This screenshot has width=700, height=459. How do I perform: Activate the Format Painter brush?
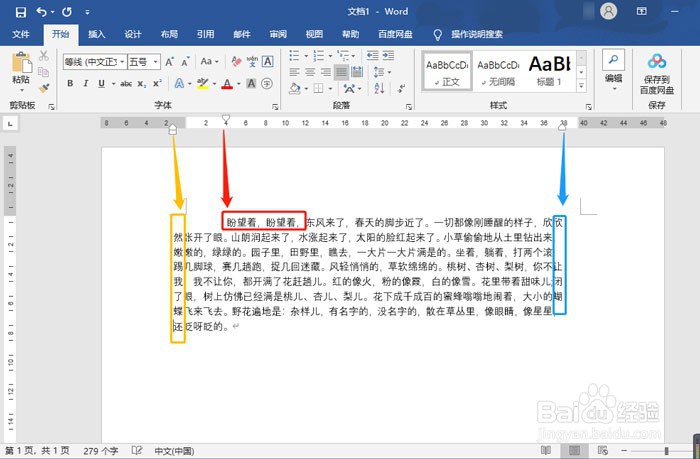(43, 88)
